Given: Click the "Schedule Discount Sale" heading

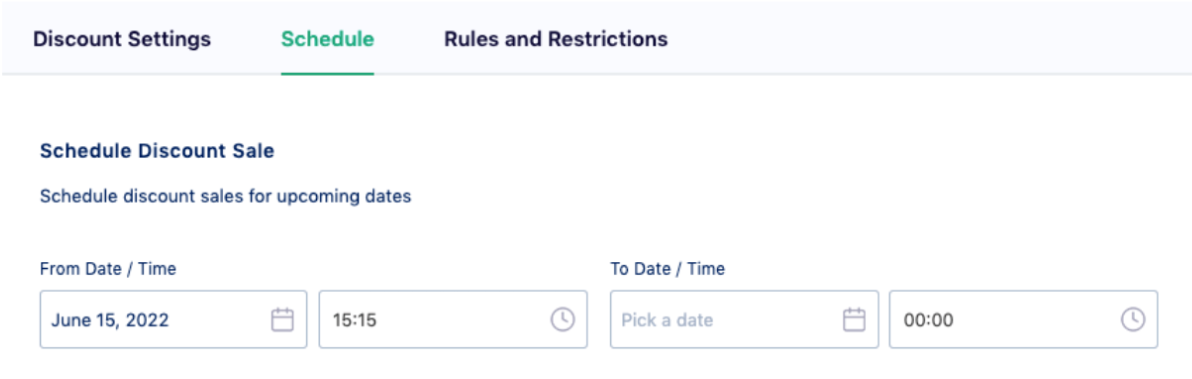Looking at the screenshot, I should click(x=157, y=151).
